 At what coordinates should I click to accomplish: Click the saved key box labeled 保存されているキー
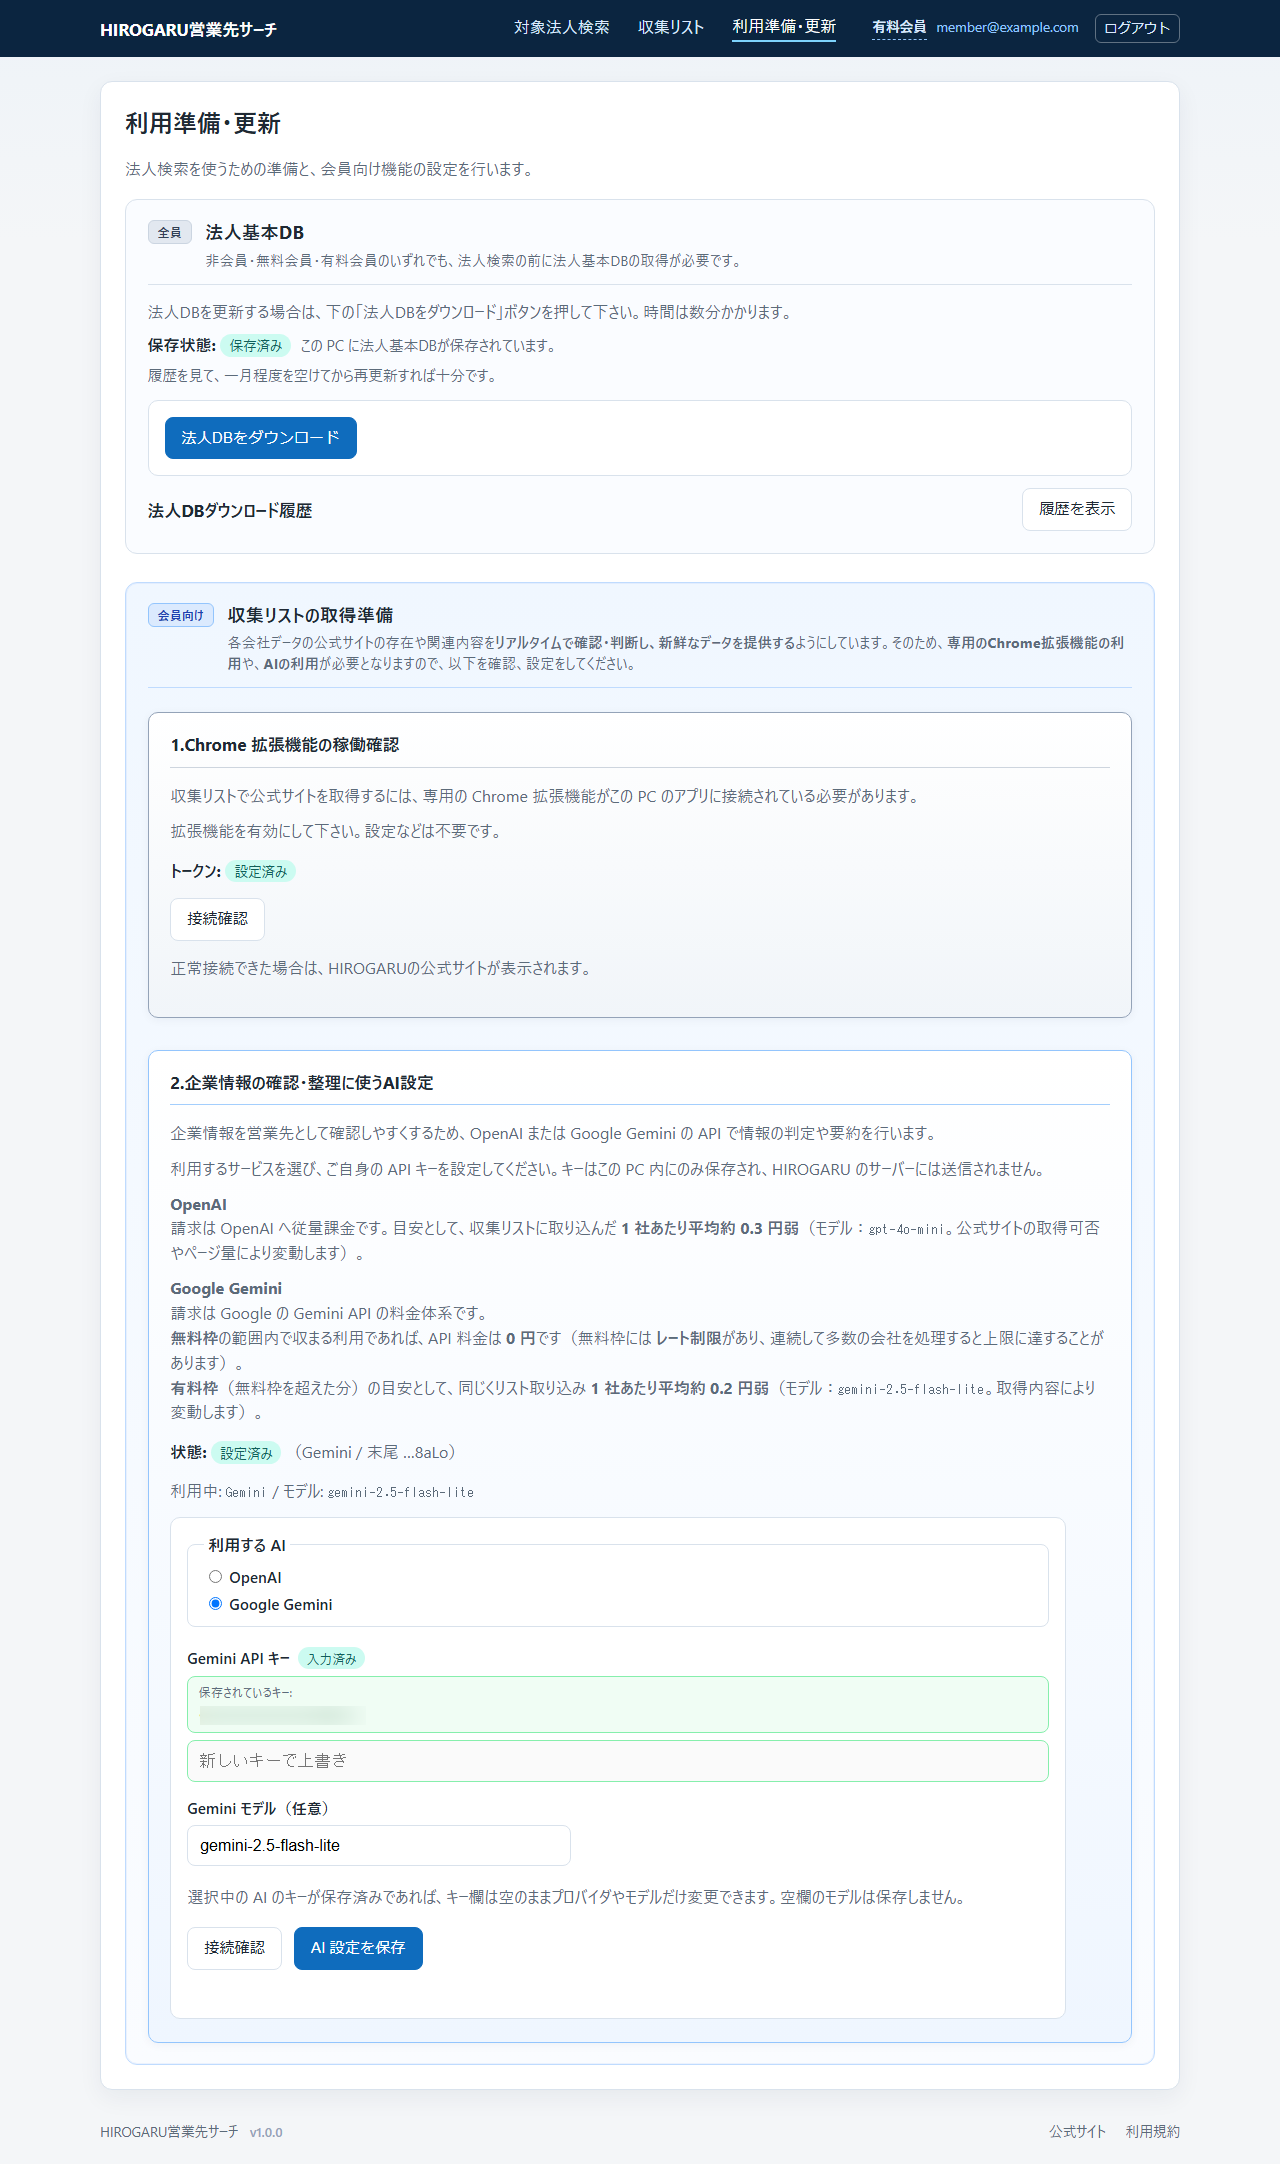(618, 1704)
